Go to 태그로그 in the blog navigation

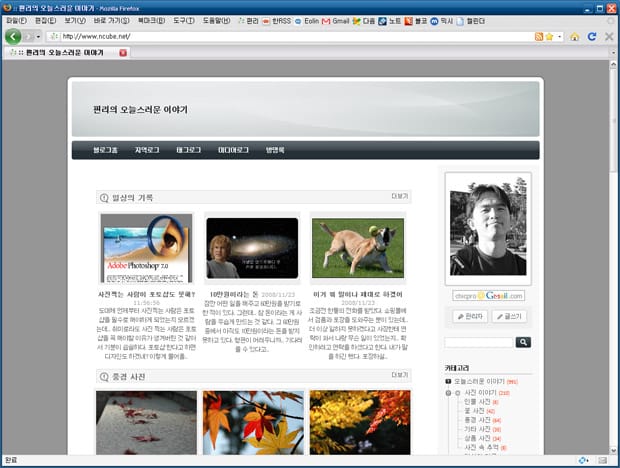[x=188, y=150]
